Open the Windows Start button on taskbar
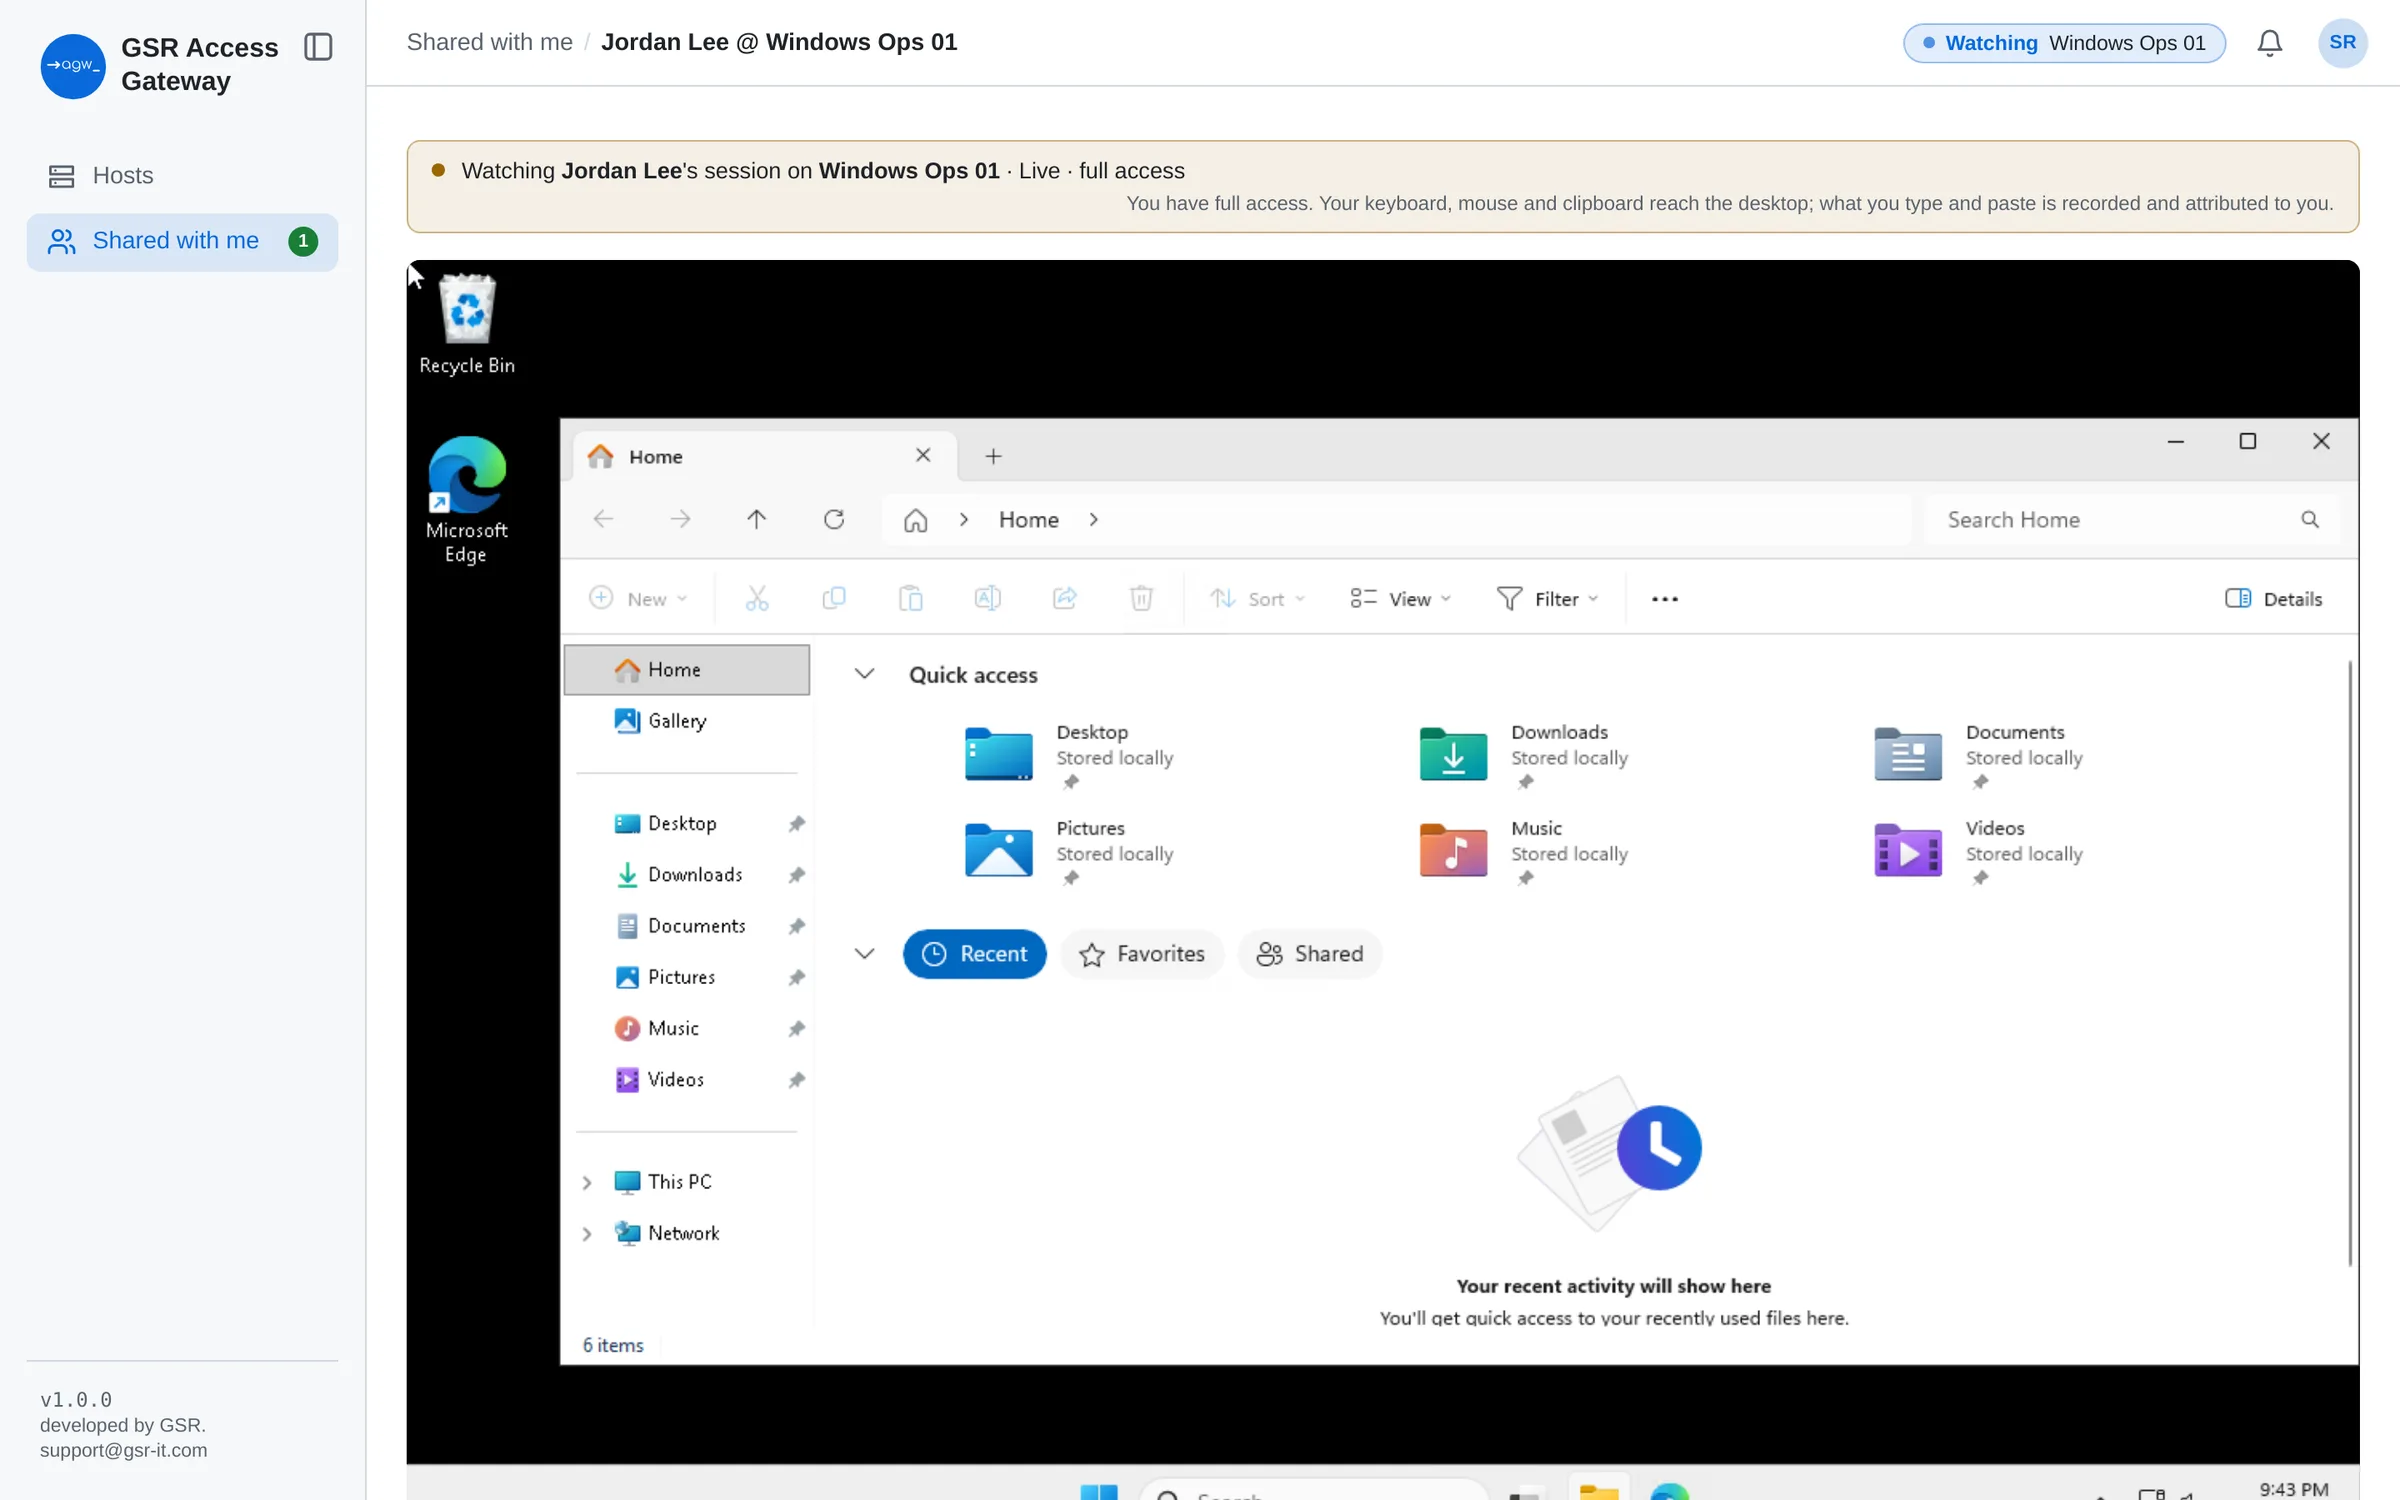The height and width of the screenshot is (1500, 2400). [x=1099, y=1491]
